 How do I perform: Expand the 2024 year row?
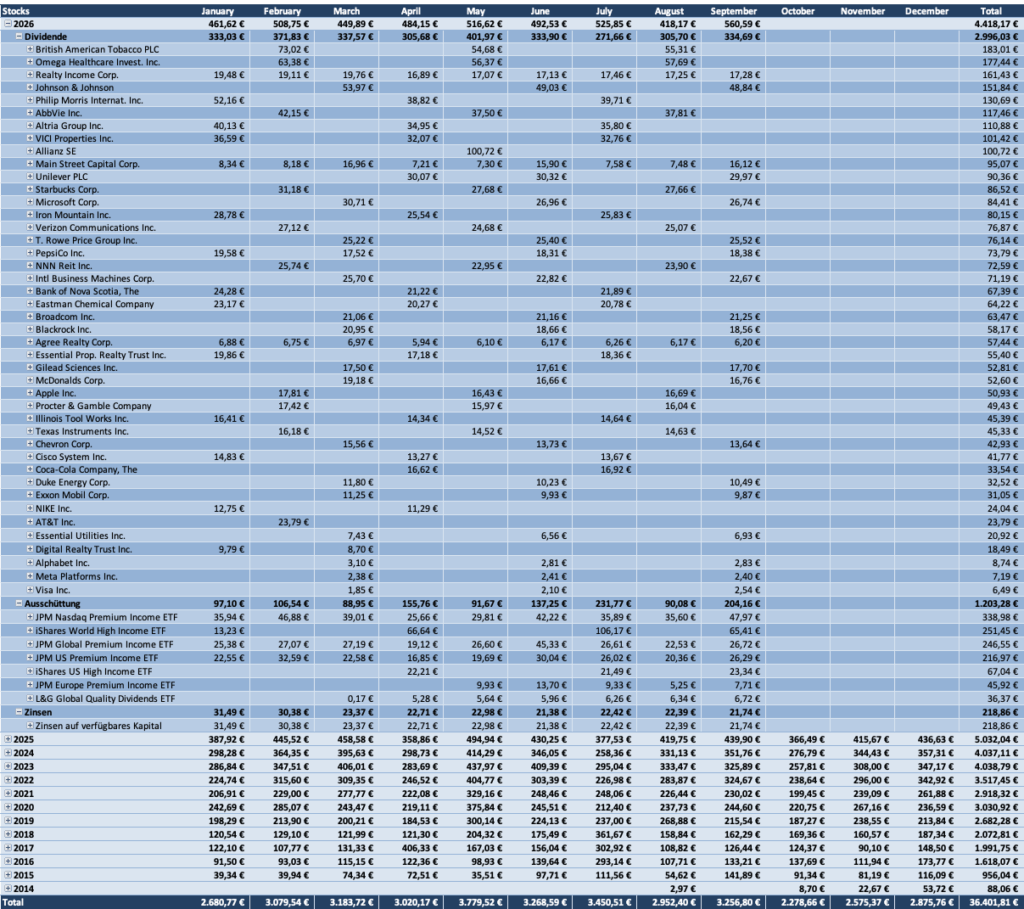pyautogui.click(x=8, y=753)
